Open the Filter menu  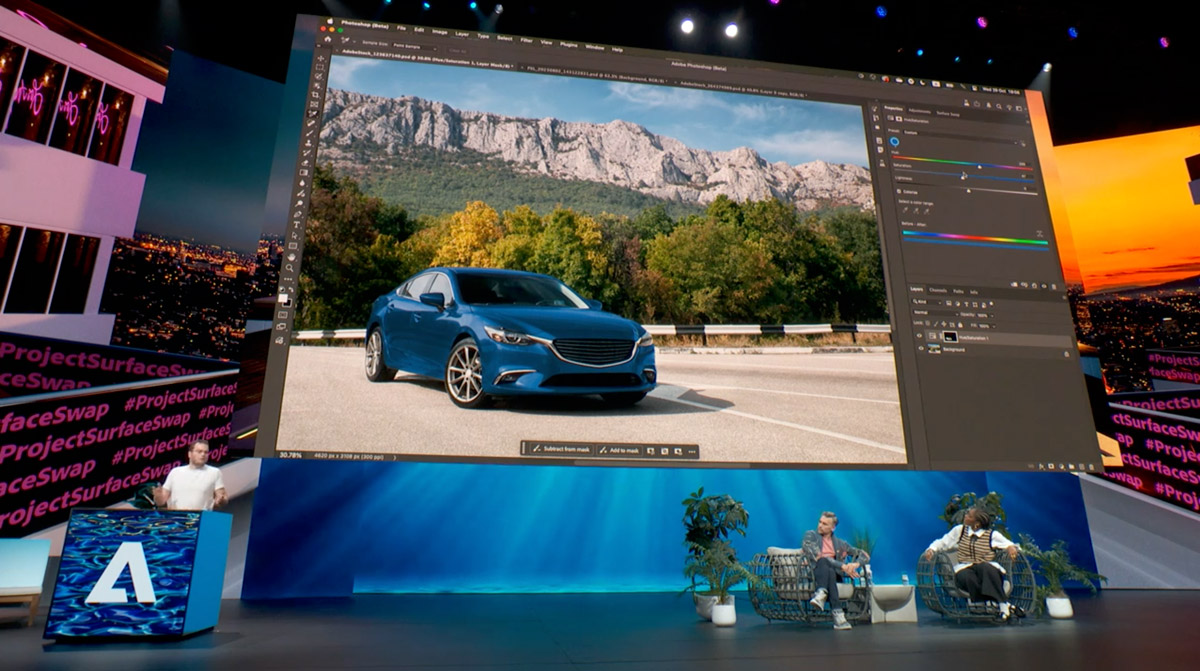click(x=526, y=40)
